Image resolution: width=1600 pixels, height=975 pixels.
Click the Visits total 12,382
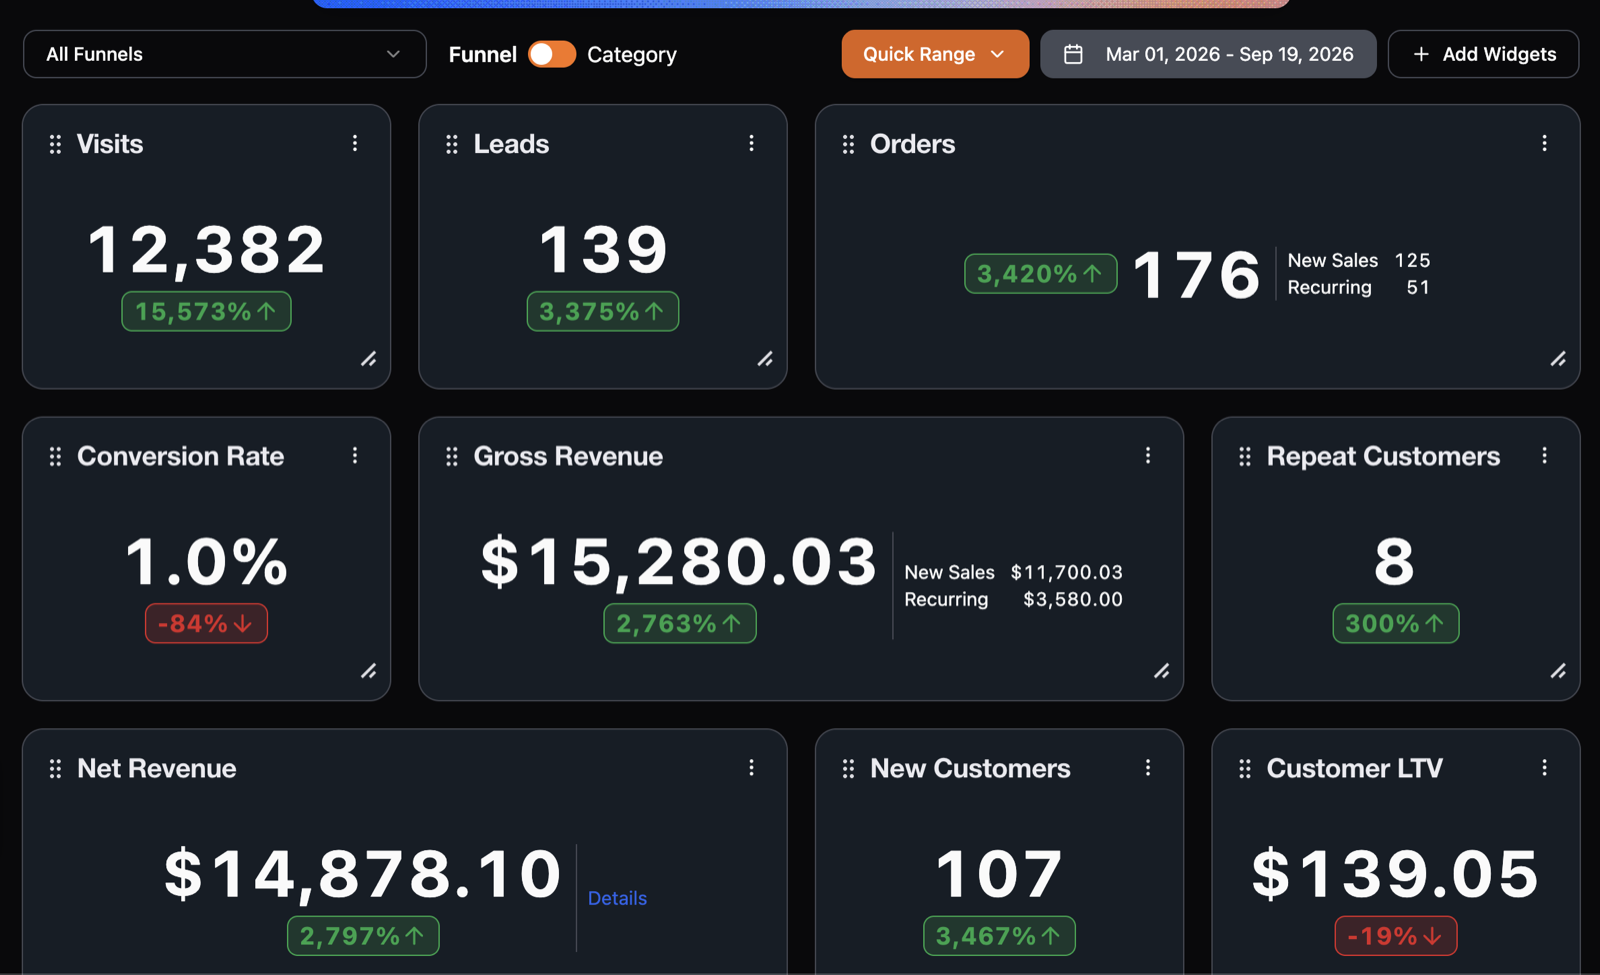pyautogui.click(x=206, y=249)
